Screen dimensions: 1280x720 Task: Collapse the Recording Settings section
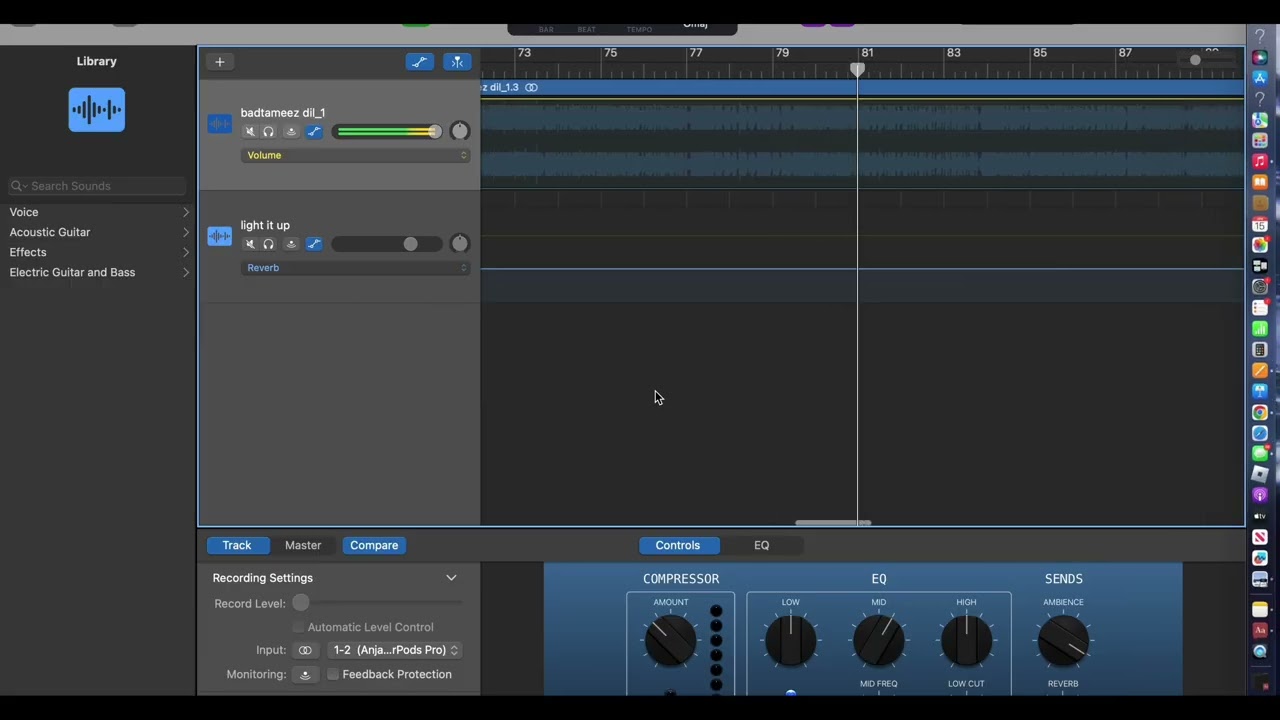coord(451,578)
